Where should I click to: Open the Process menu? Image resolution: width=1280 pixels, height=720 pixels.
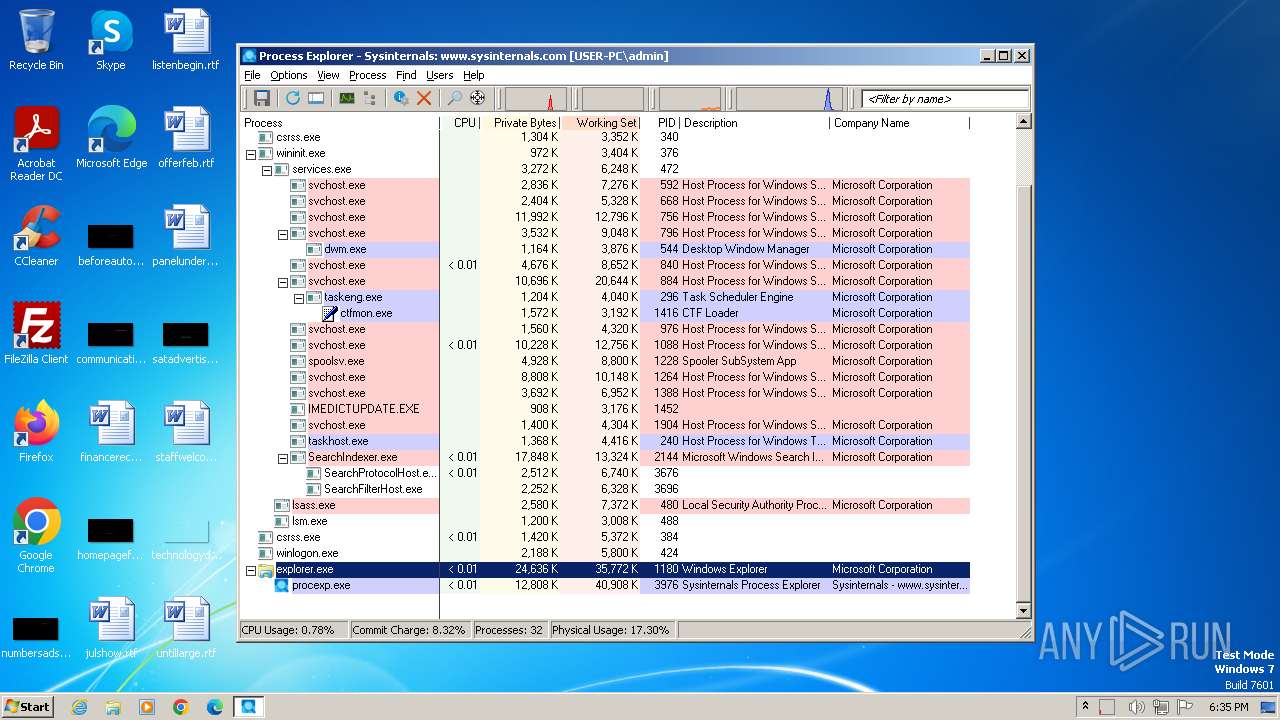pos(367,75)
